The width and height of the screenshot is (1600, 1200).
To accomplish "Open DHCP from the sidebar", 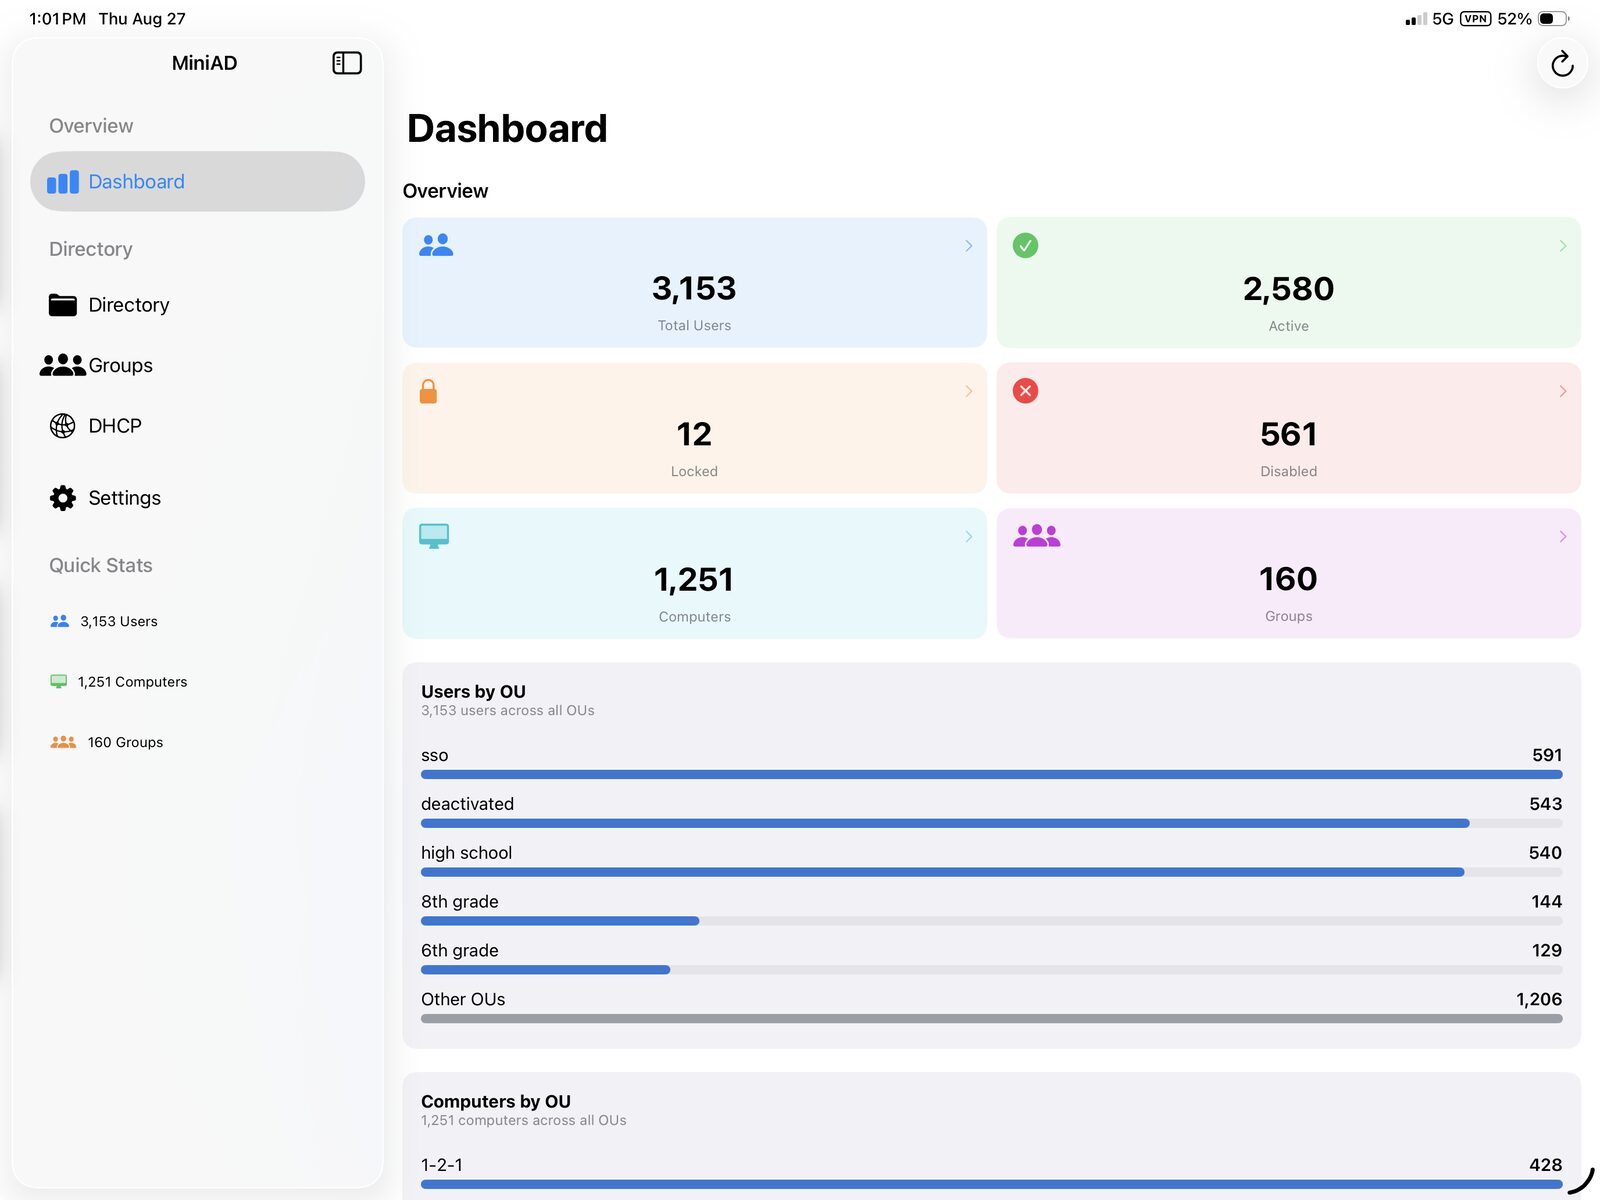I will coord(197,426).
